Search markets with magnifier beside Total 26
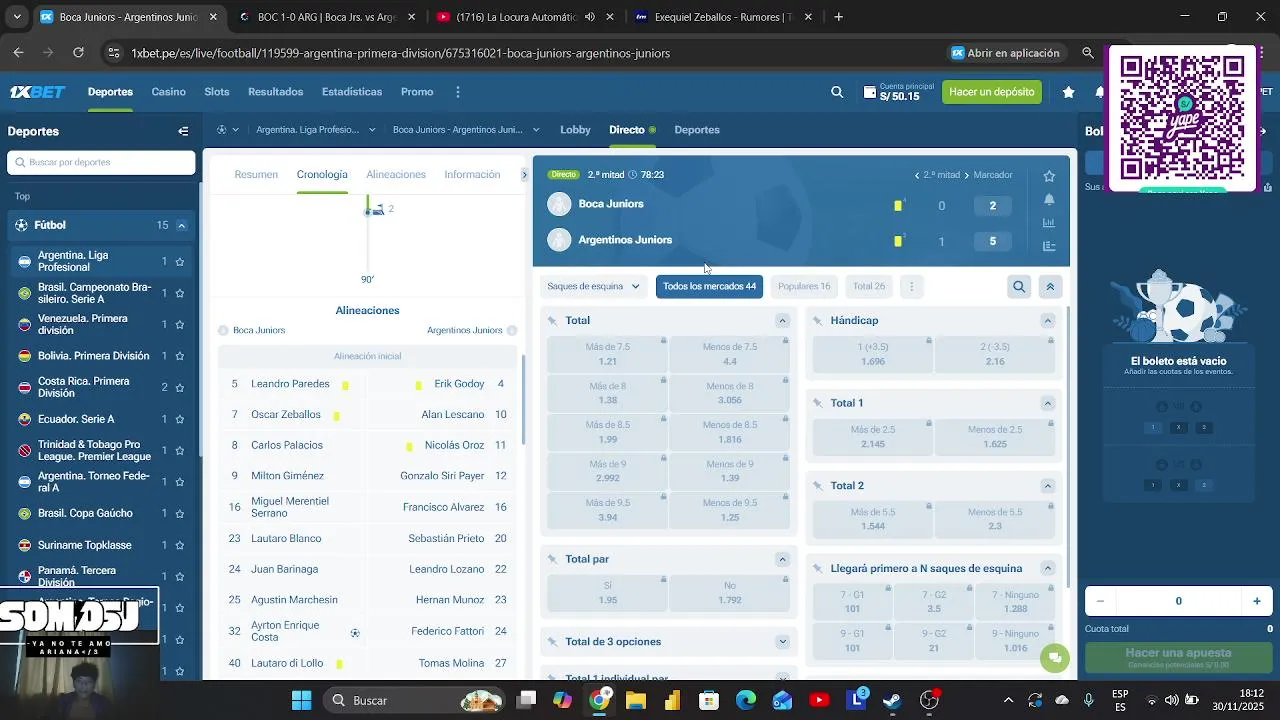The image size is (1280, 720). pyautogui.click(x=1019, y=287)
